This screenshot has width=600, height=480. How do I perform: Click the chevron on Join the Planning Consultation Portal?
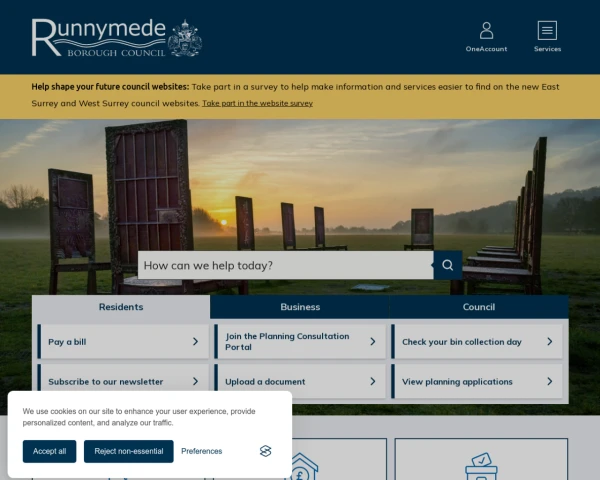pos(373,341)
